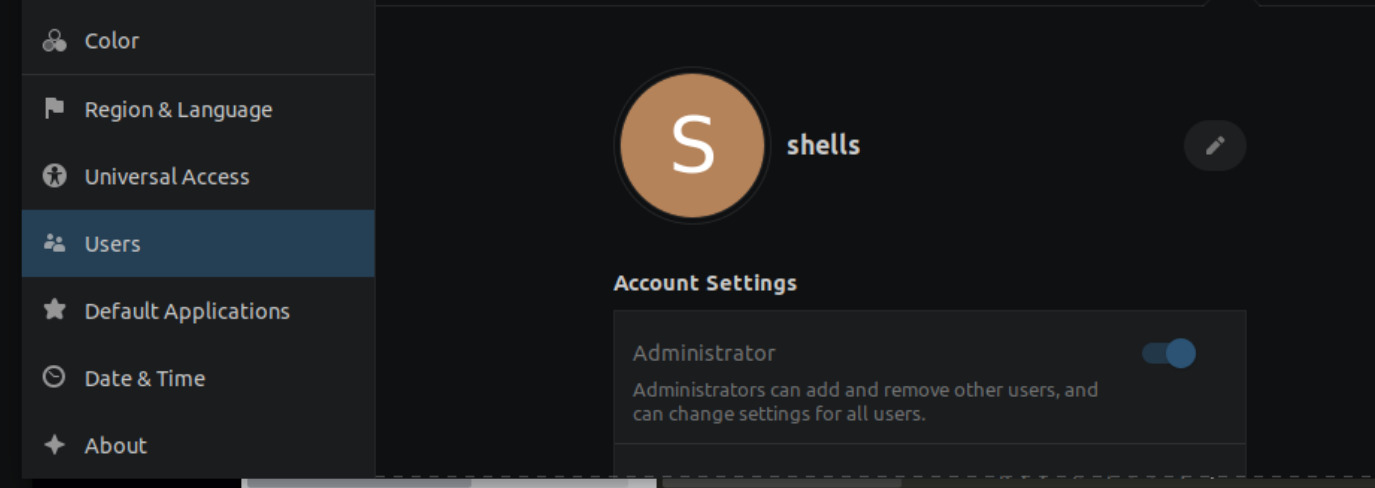Click the Account Settings heading

click(x=705, y=283)
